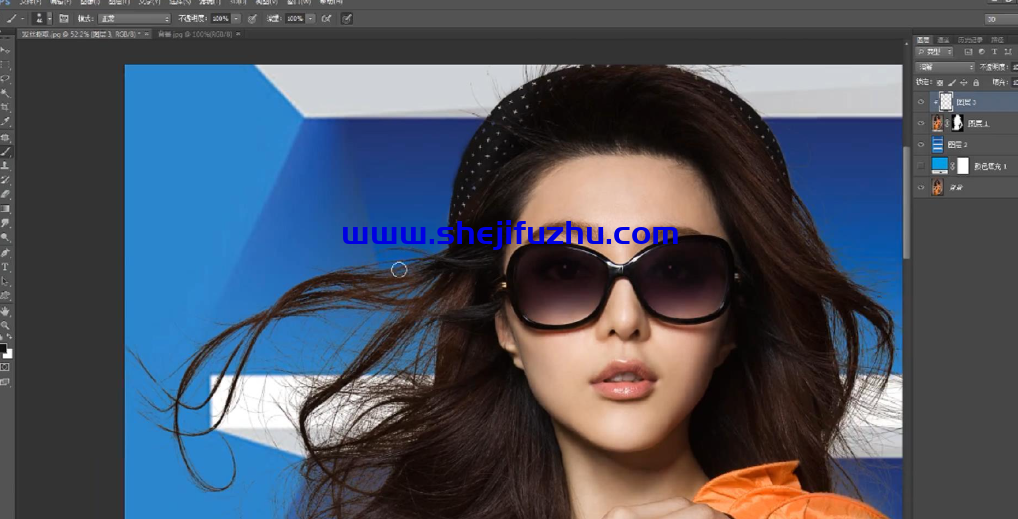Select the Rectangular Marquee tool
This screenshot has width=1018, height=519.
6,64
